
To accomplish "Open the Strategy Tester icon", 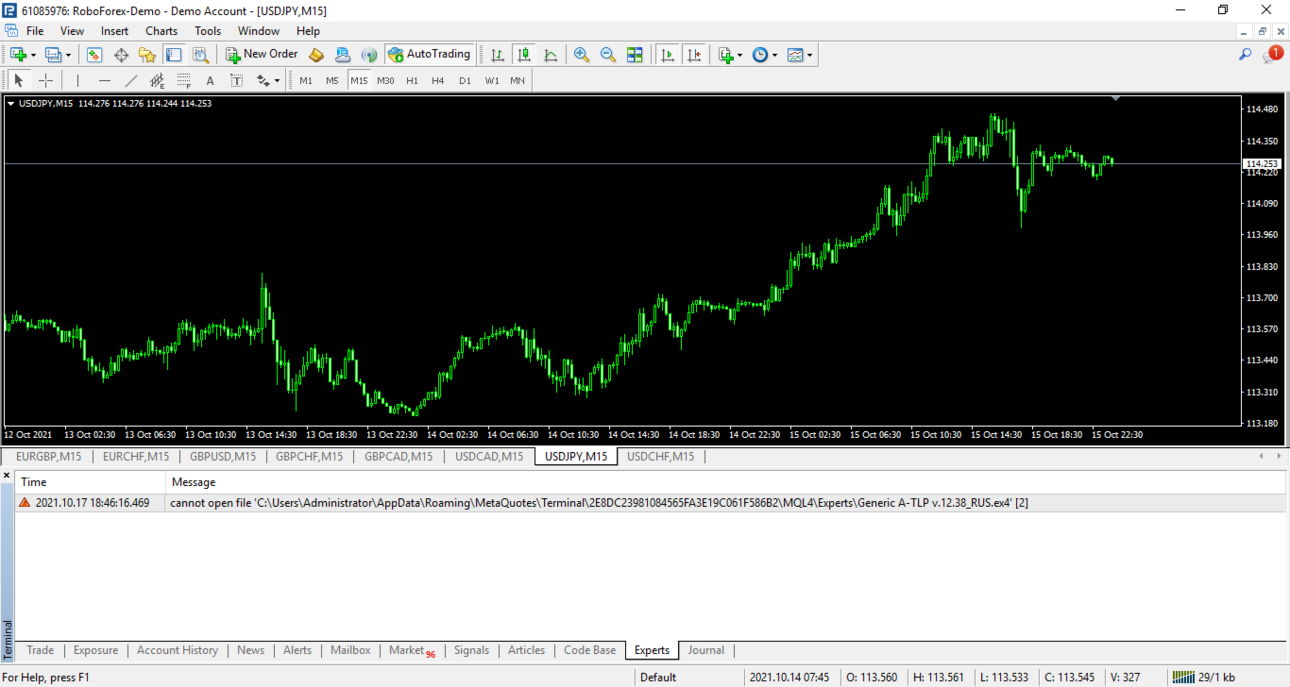I will (201, 55).
